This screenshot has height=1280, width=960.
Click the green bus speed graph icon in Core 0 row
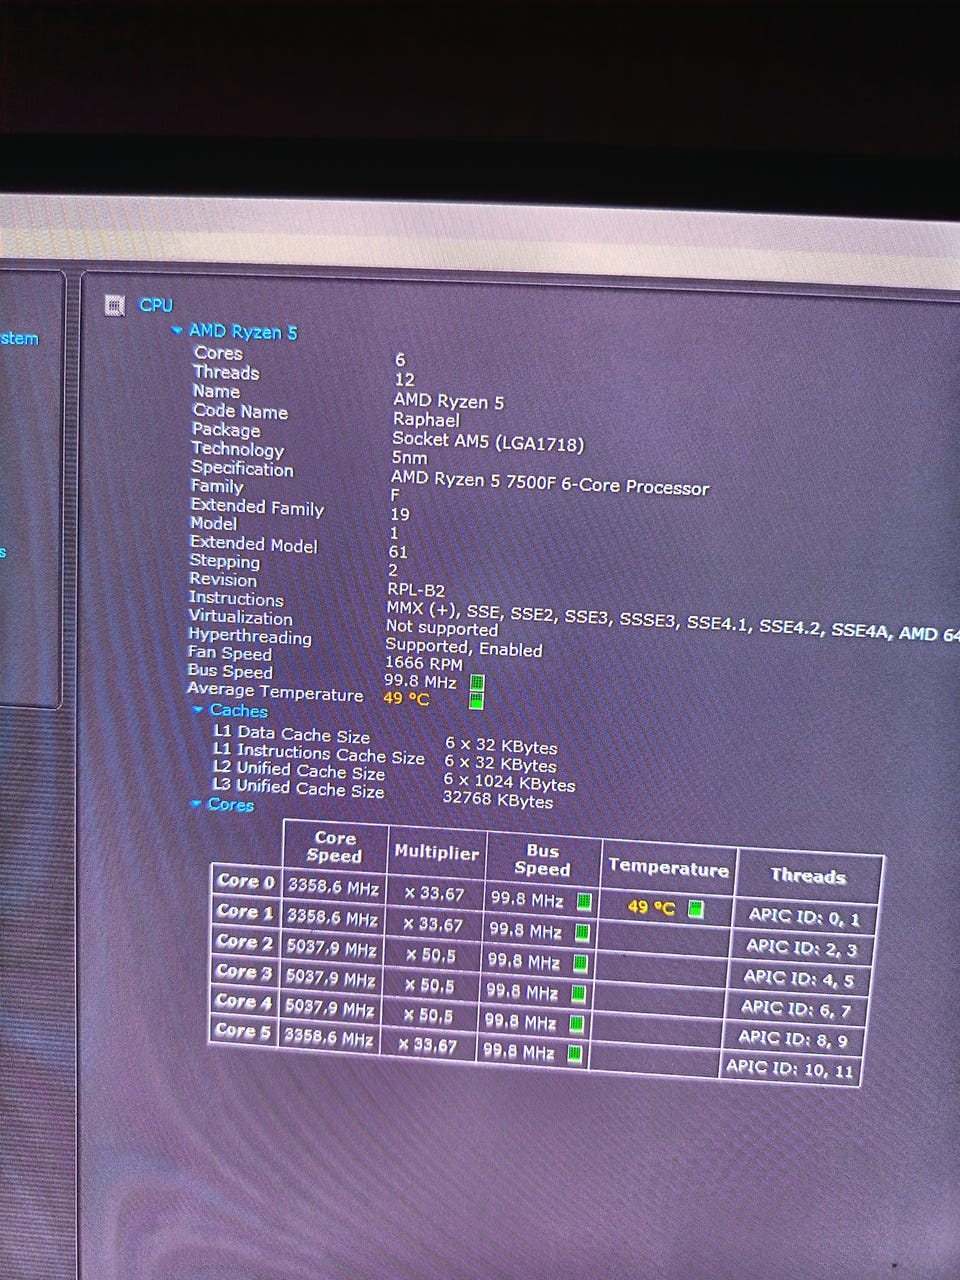click(x=584, y=902)
